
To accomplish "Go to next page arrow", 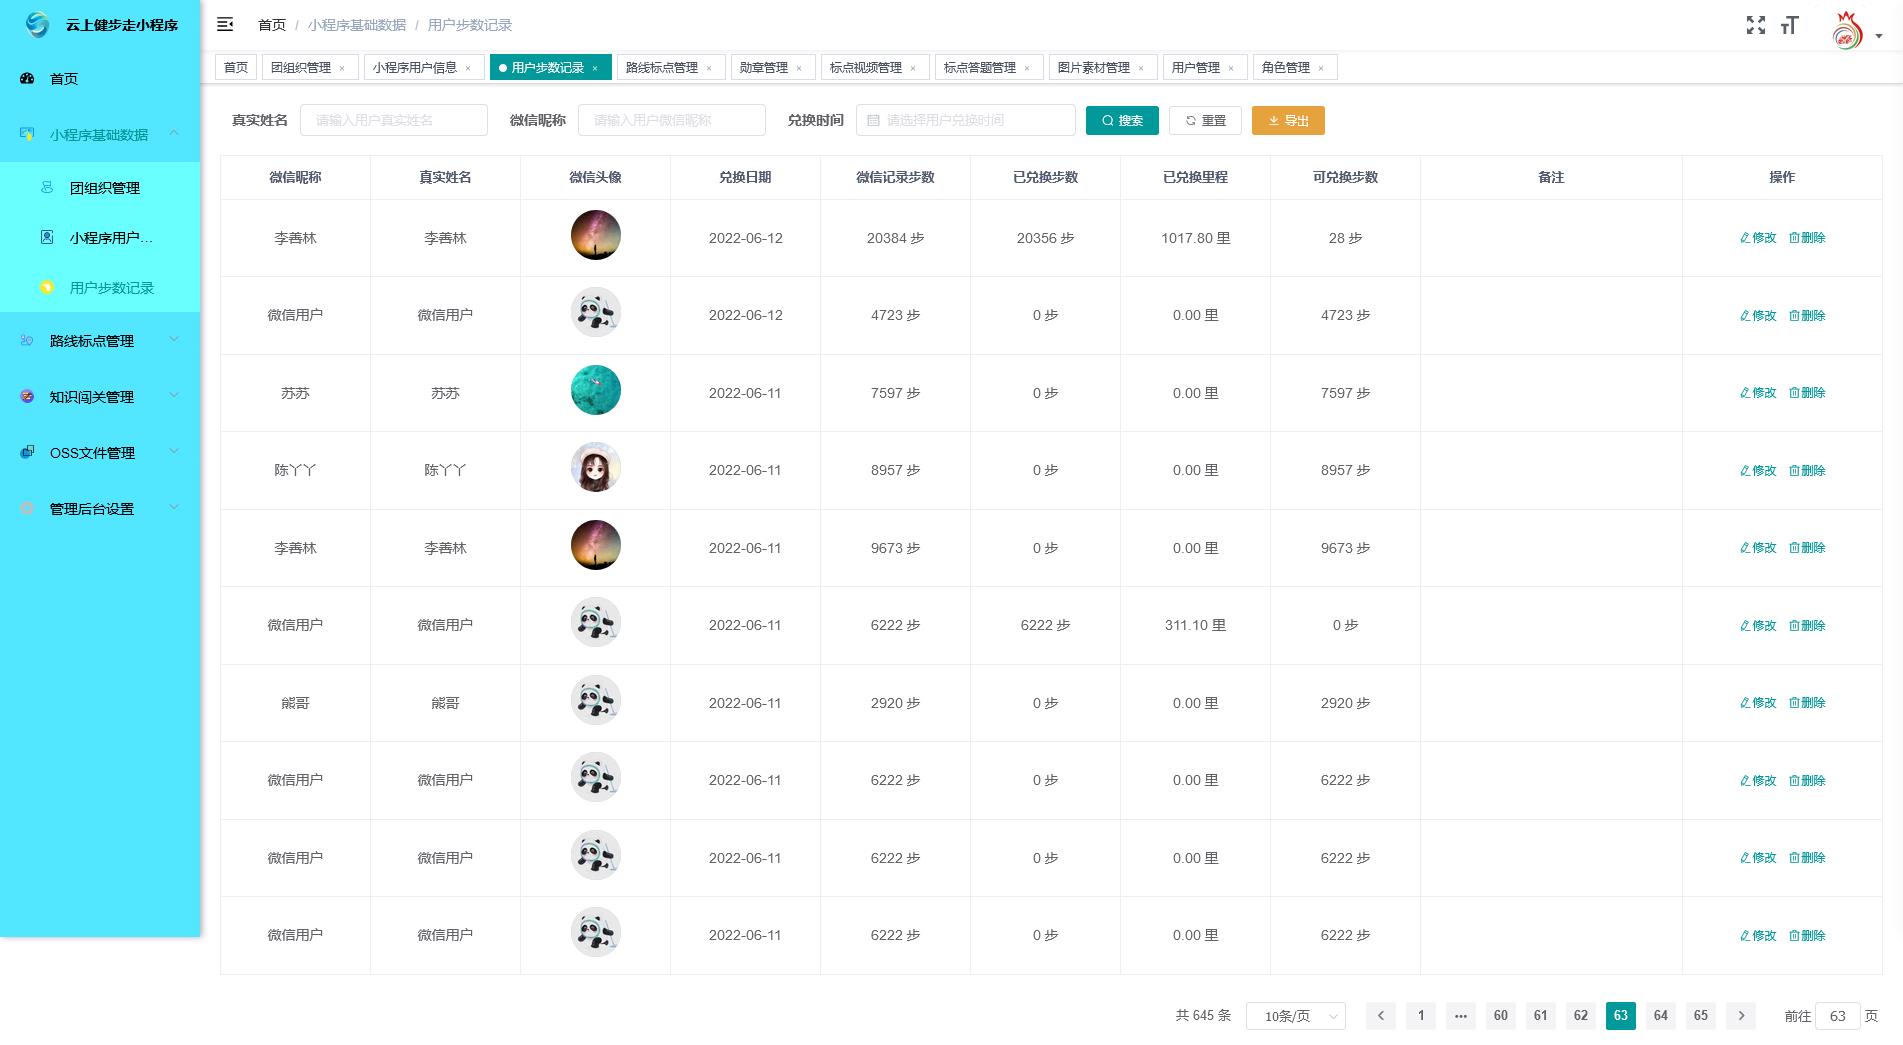I will (1740, 1015).
